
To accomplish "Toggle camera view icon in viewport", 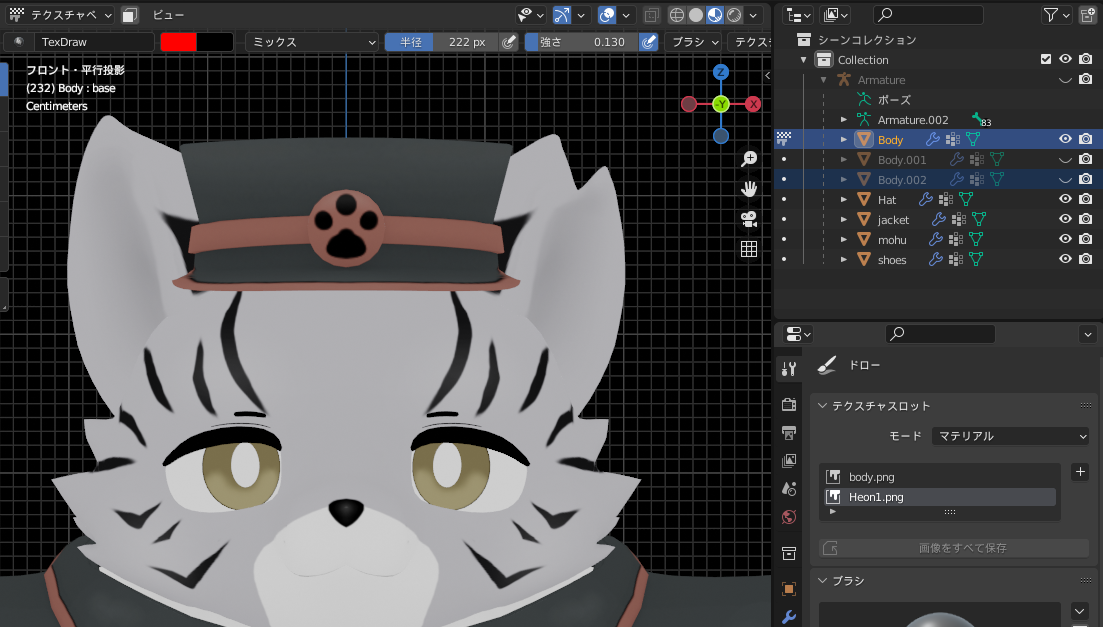I will (749, 219).
